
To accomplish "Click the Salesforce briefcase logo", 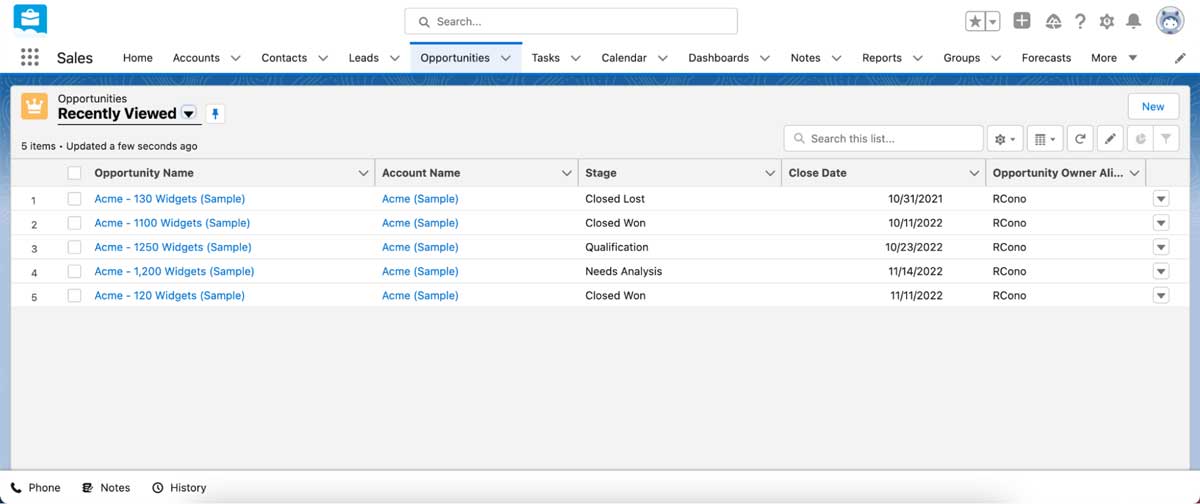I will pyautogui.click(x=30, y=19).
